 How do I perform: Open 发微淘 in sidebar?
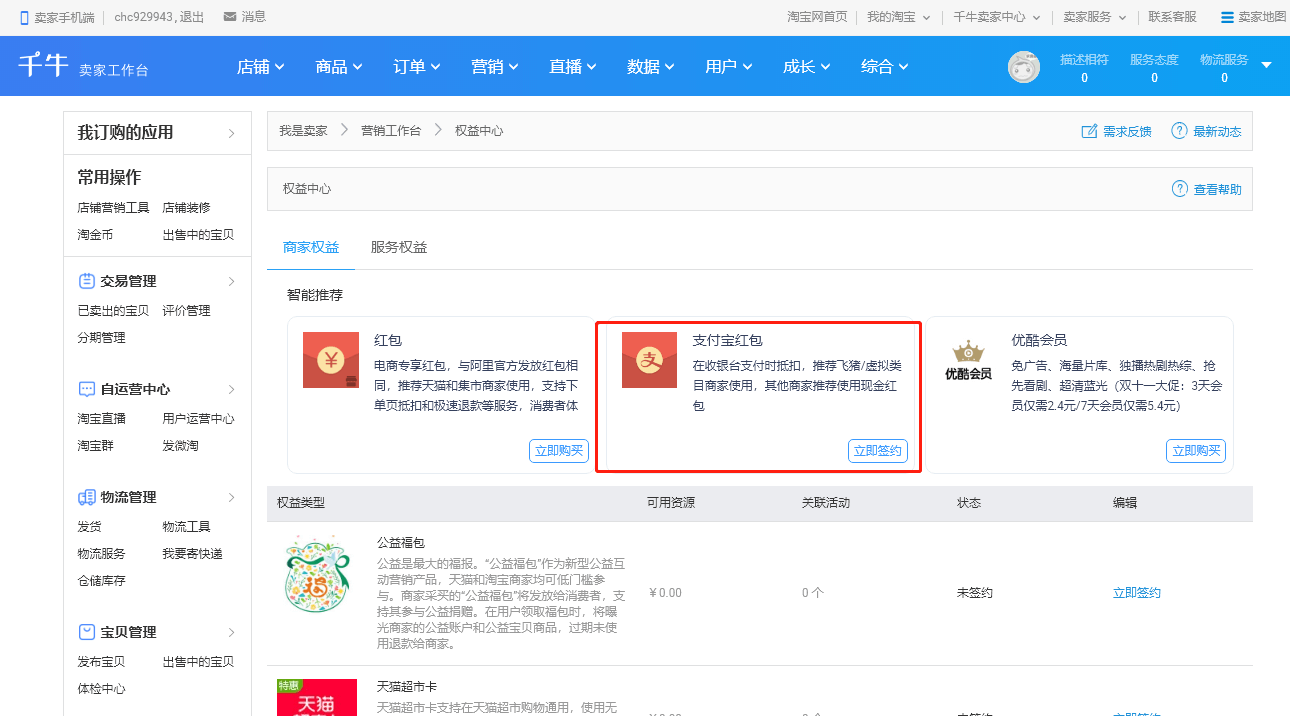click(x=180, y=446)
